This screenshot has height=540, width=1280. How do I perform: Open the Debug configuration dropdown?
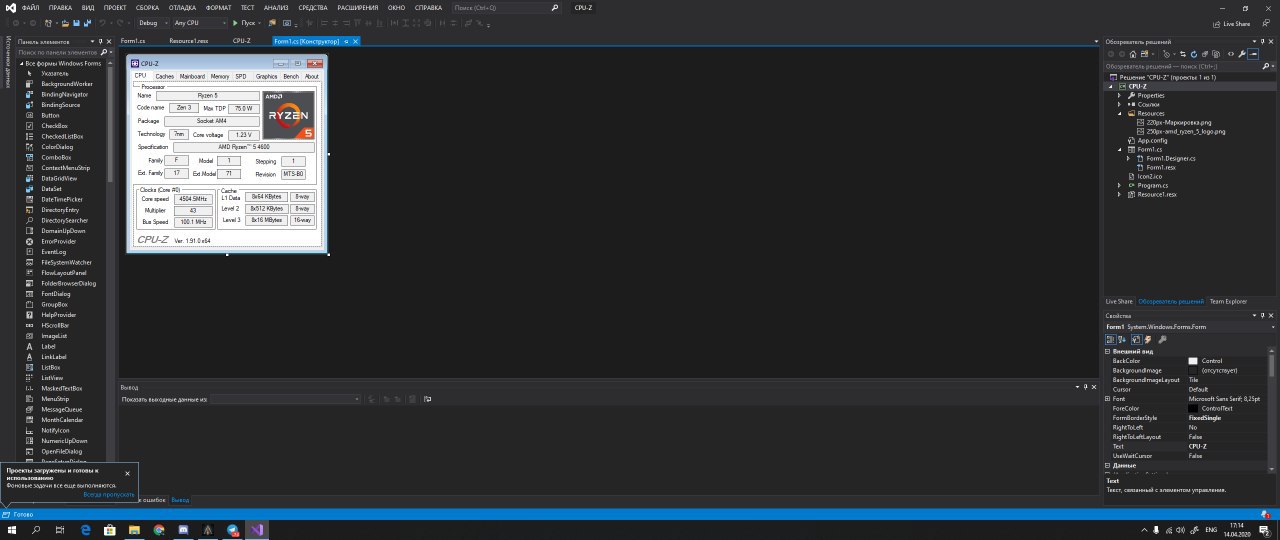pos(153,23)
